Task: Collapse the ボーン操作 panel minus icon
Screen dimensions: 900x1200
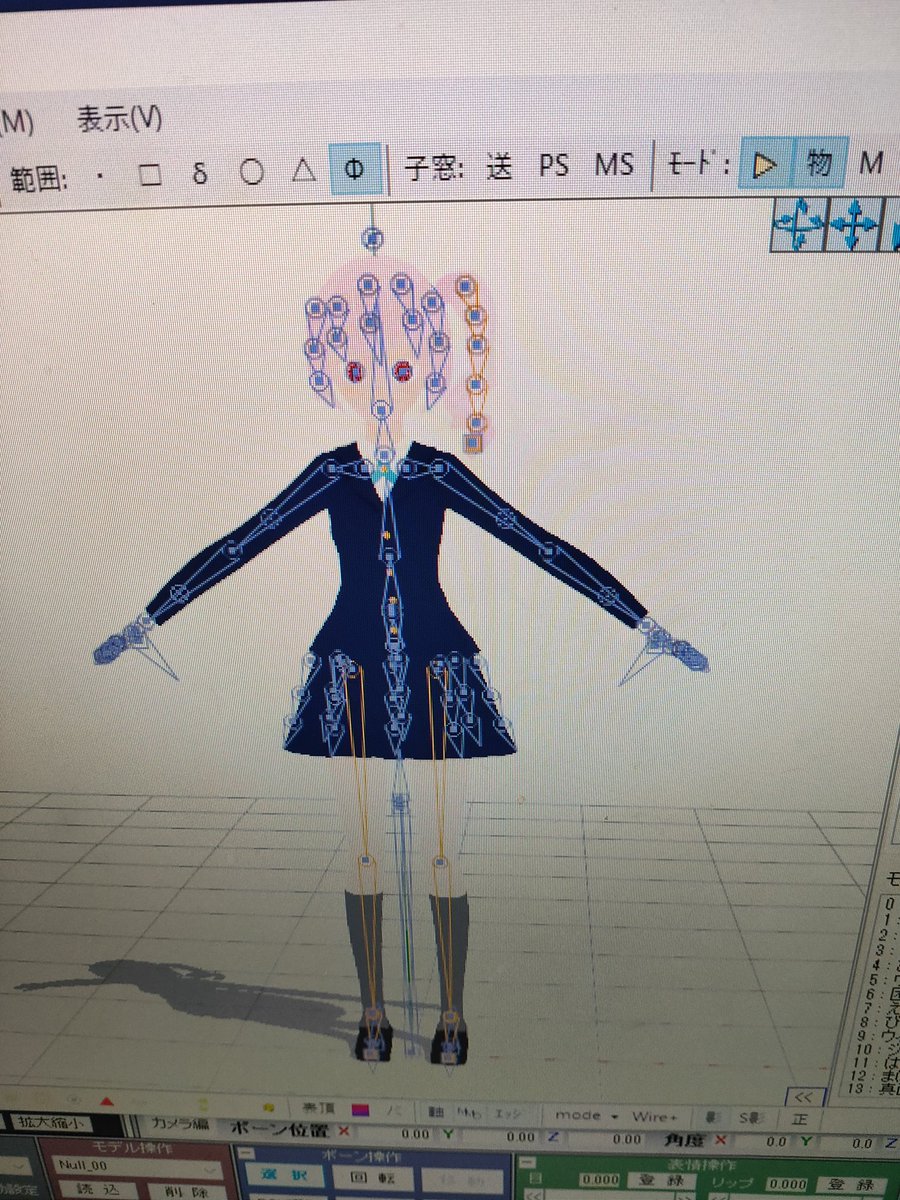Action: (x=248, y=1154)
